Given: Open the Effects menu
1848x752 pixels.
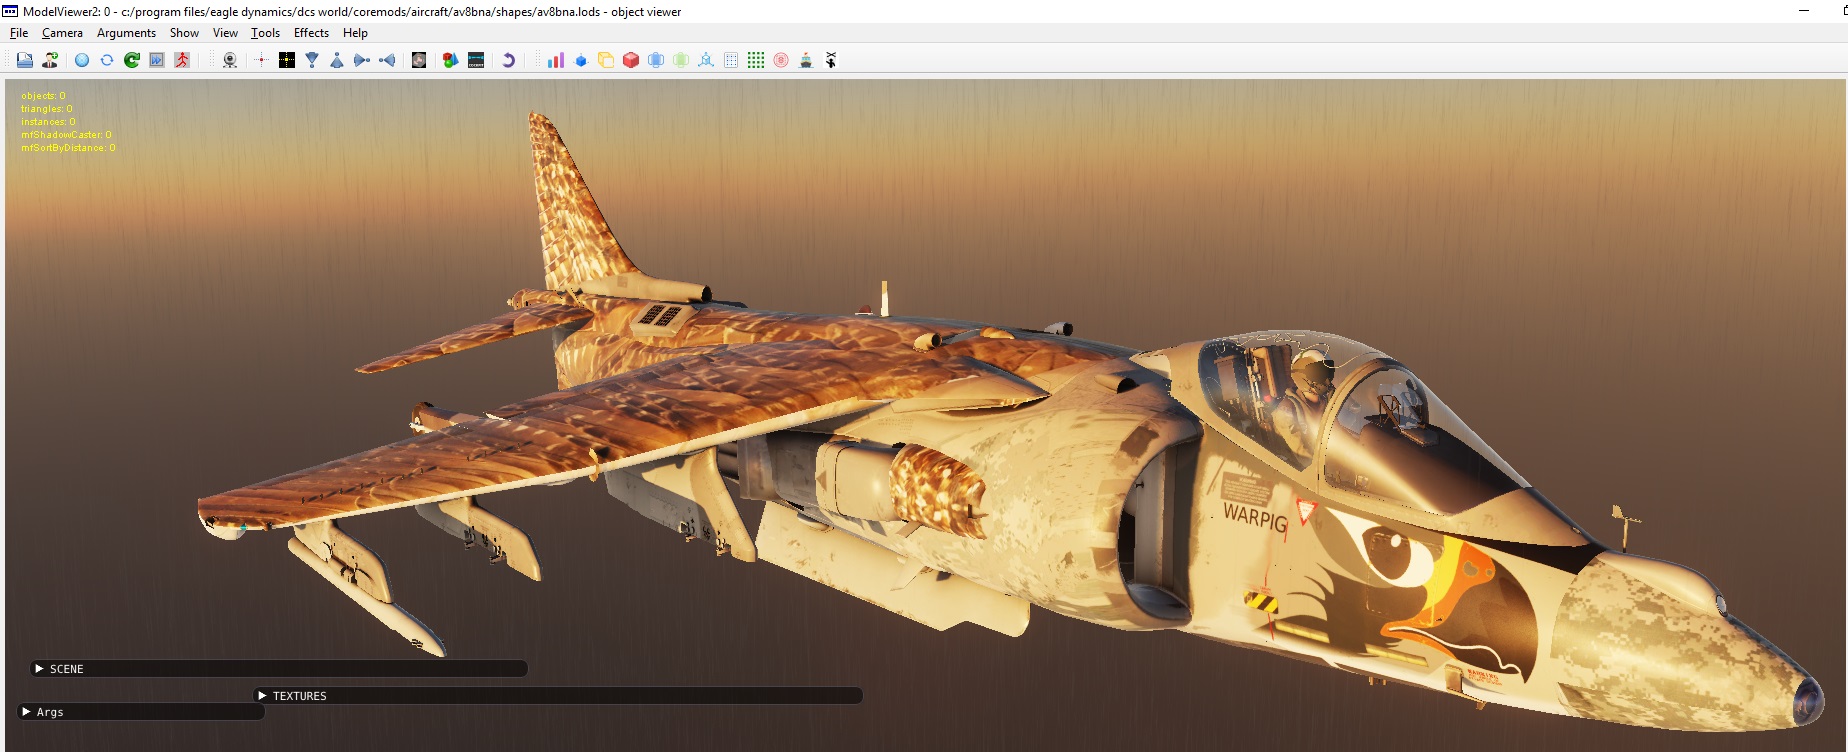Looking at the screenshot, I should (311, 33).
